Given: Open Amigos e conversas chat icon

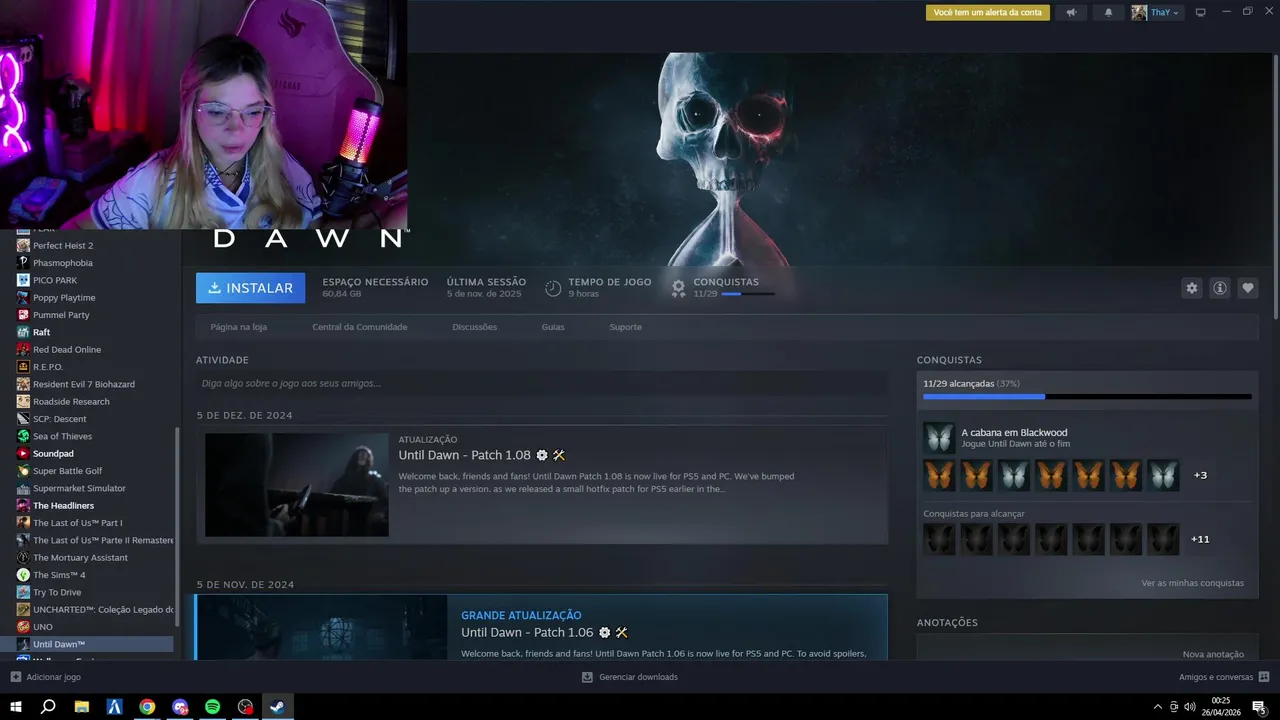Looking at the screenshot, I should [1264, 677].
